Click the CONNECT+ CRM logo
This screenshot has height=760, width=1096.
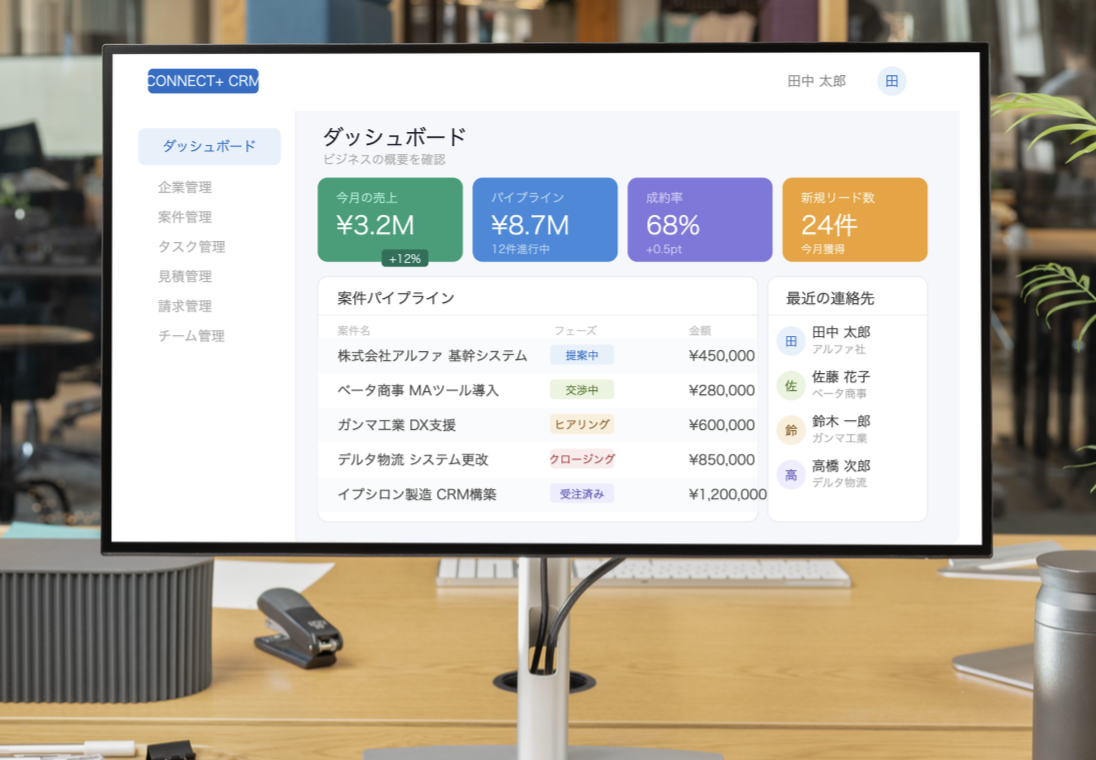[x=202, y=81]
